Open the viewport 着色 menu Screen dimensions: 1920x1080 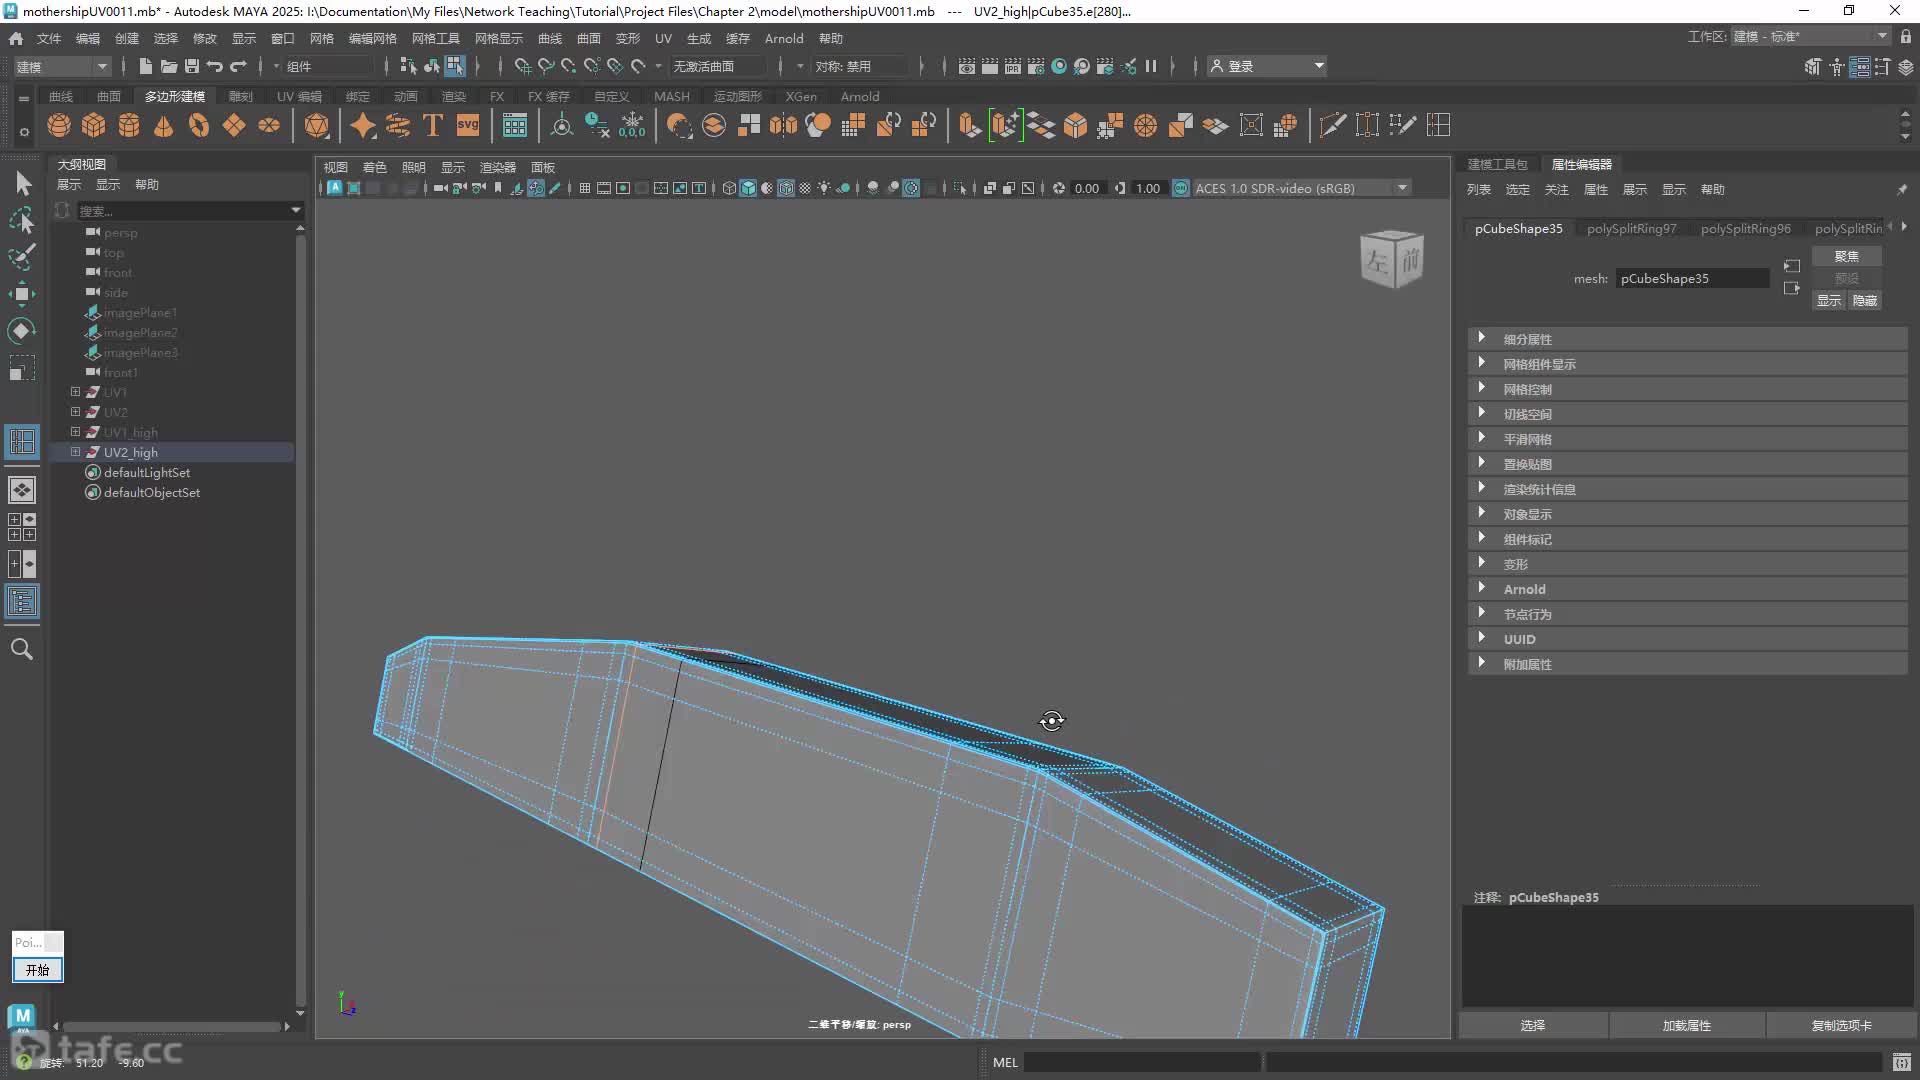(375, 167)
